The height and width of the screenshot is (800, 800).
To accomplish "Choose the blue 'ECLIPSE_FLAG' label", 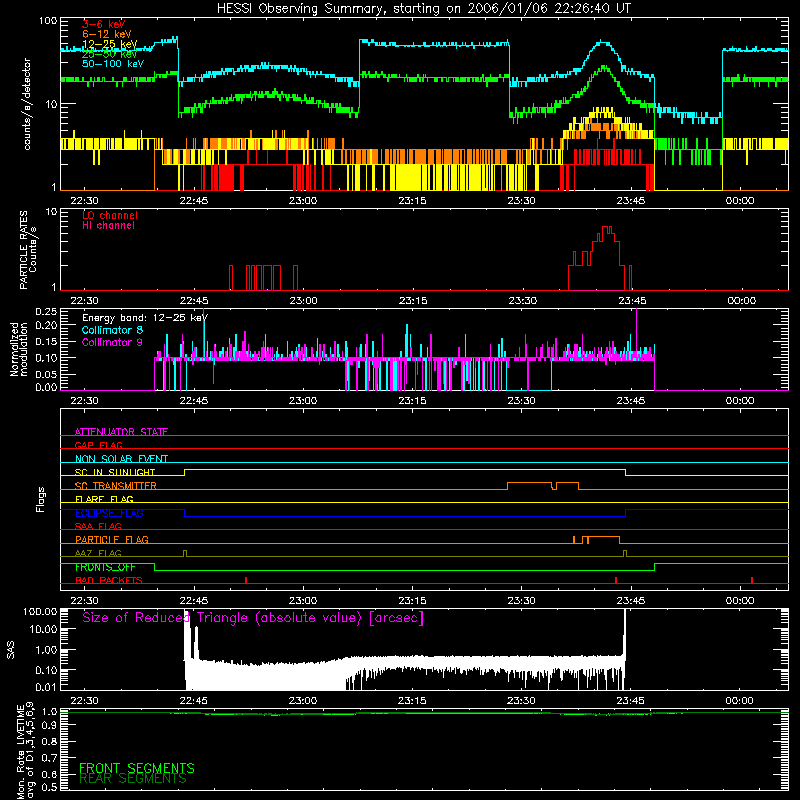I will pos(109,513).
